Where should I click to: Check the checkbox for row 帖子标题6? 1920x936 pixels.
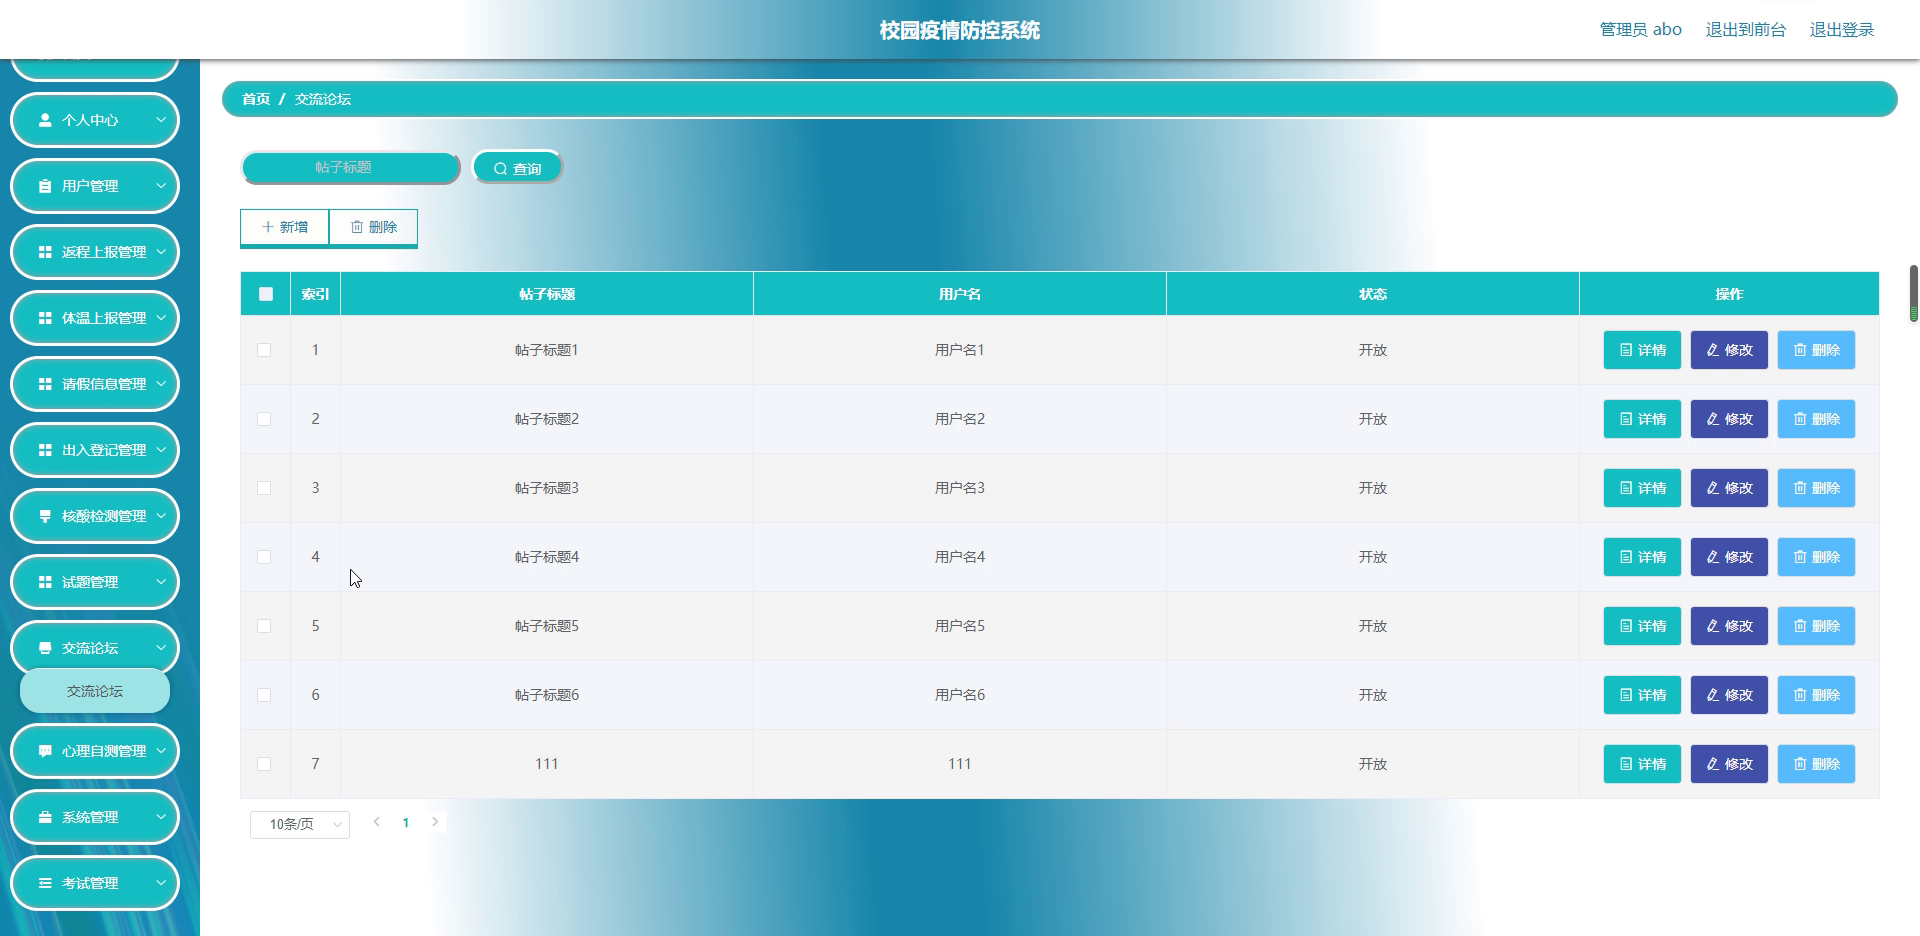264,695
